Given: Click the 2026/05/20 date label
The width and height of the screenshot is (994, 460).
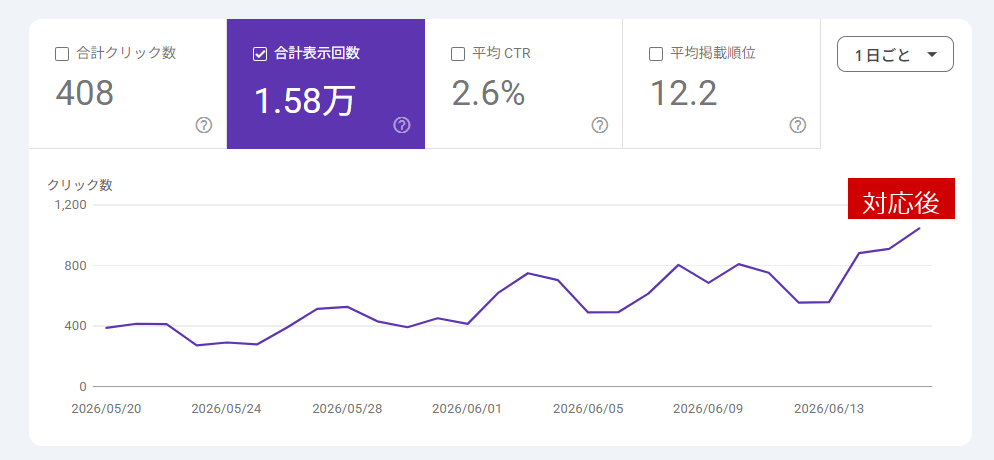Looking at the screenshot, I should tap(106, 409).
